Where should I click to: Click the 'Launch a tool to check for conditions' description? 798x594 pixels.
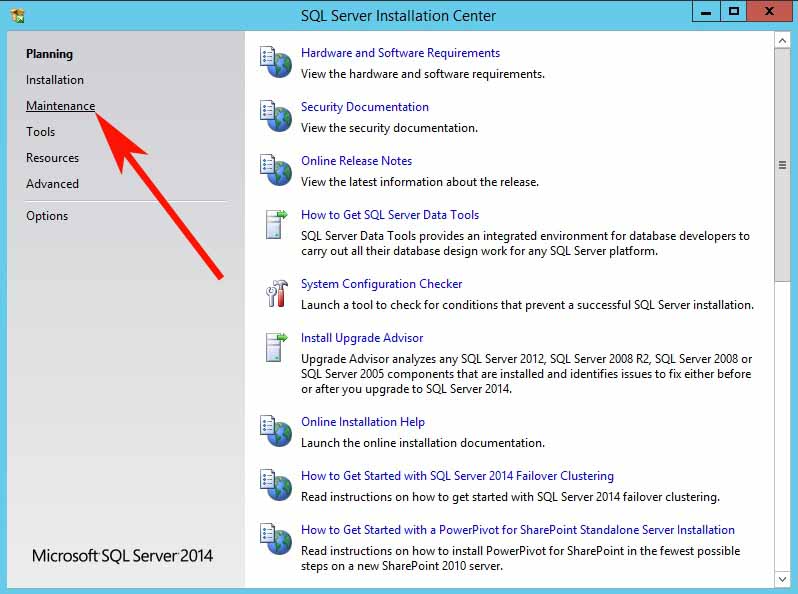tap(527, 305)
